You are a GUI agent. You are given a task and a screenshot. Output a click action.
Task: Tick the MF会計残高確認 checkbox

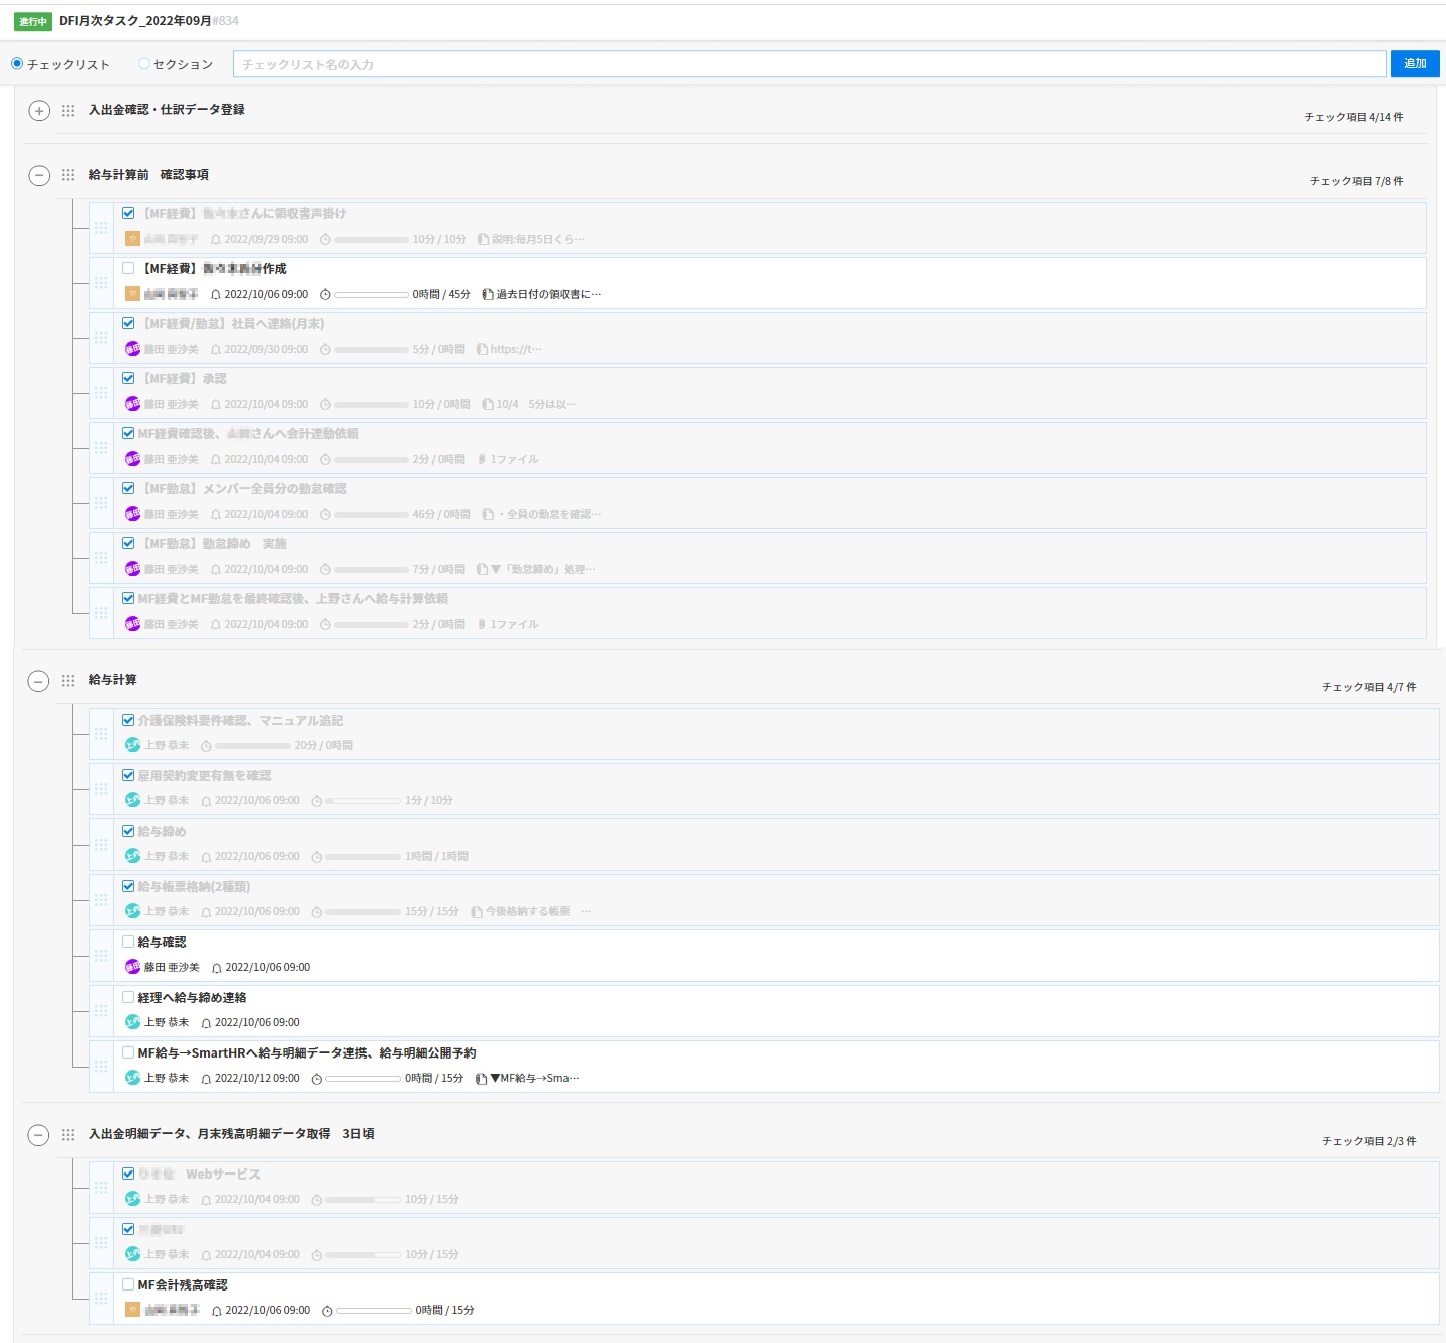tap(128, 1285)
